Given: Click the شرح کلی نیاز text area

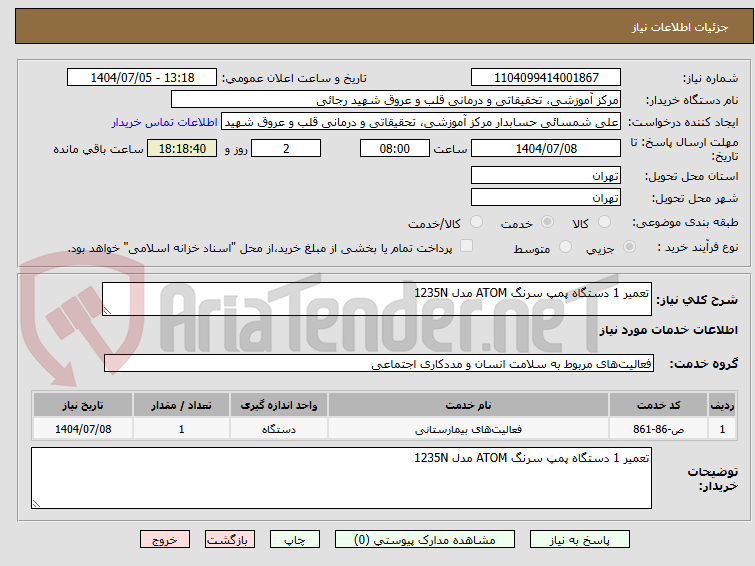Looking at the screenshot, I should 377,299.
